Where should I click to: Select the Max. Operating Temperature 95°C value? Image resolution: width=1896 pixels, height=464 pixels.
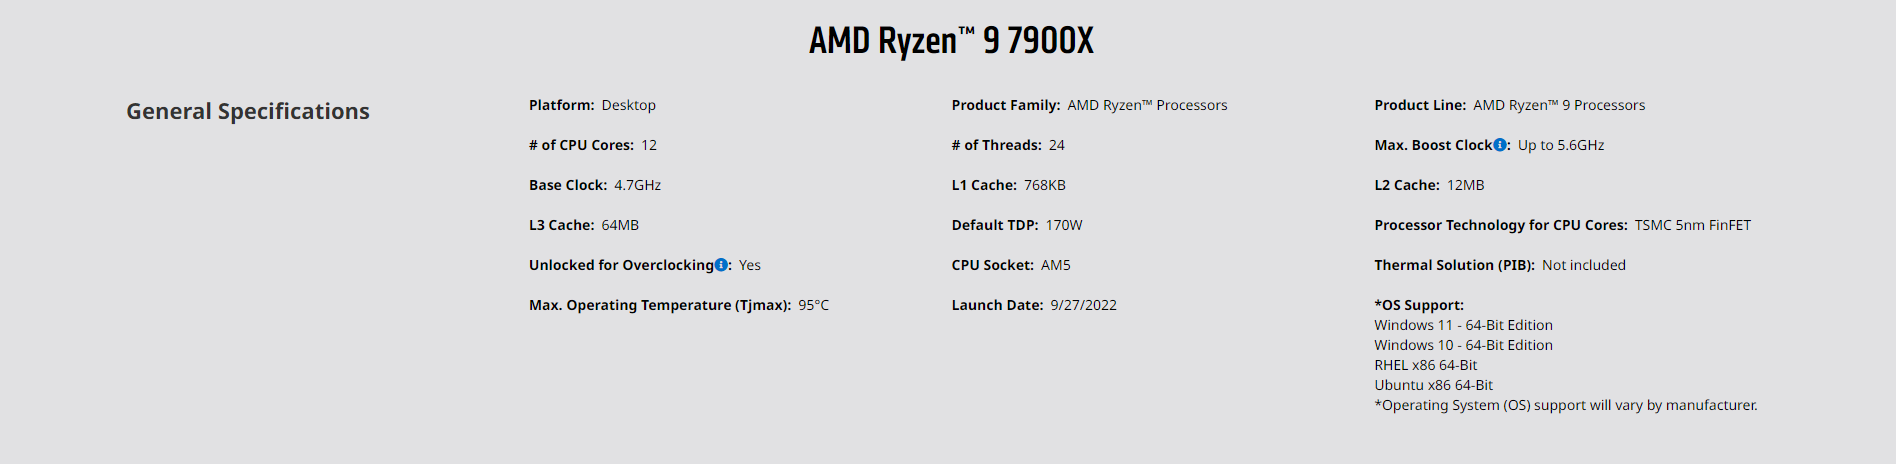point(813,305)
